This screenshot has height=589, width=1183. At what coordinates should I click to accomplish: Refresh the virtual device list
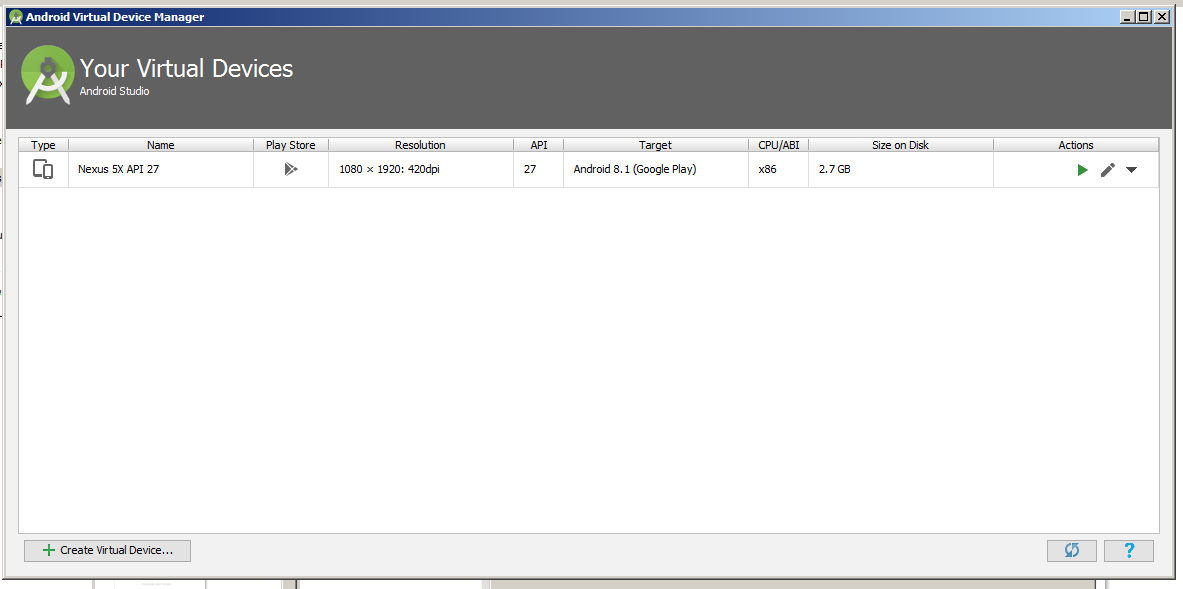click(1071, 551)
